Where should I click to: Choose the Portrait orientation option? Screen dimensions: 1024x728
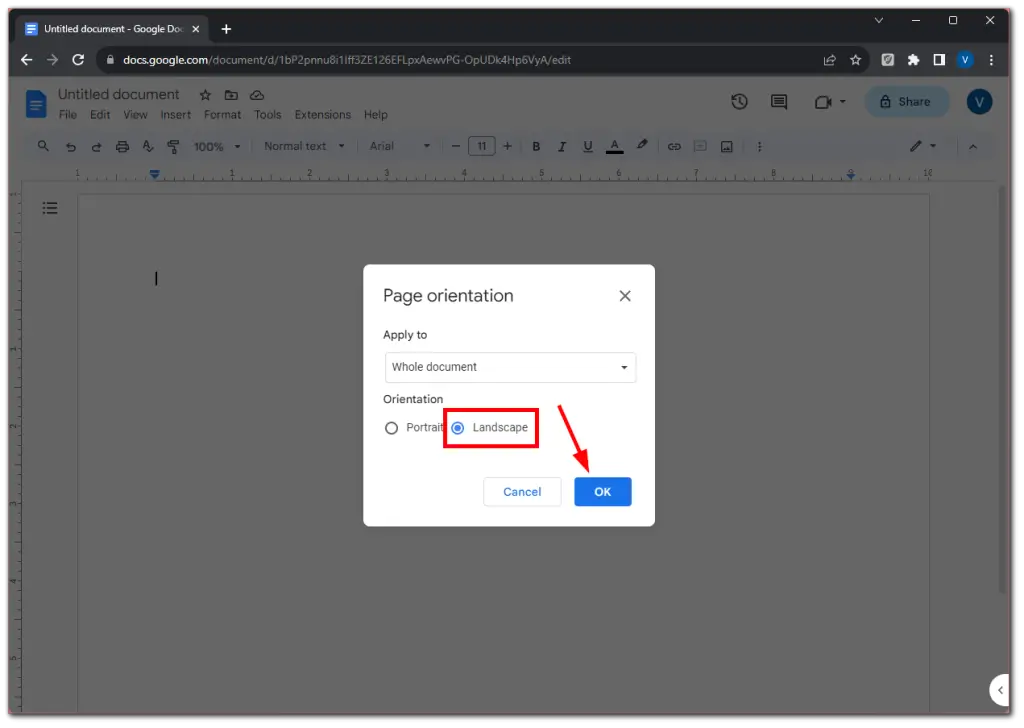391,427
